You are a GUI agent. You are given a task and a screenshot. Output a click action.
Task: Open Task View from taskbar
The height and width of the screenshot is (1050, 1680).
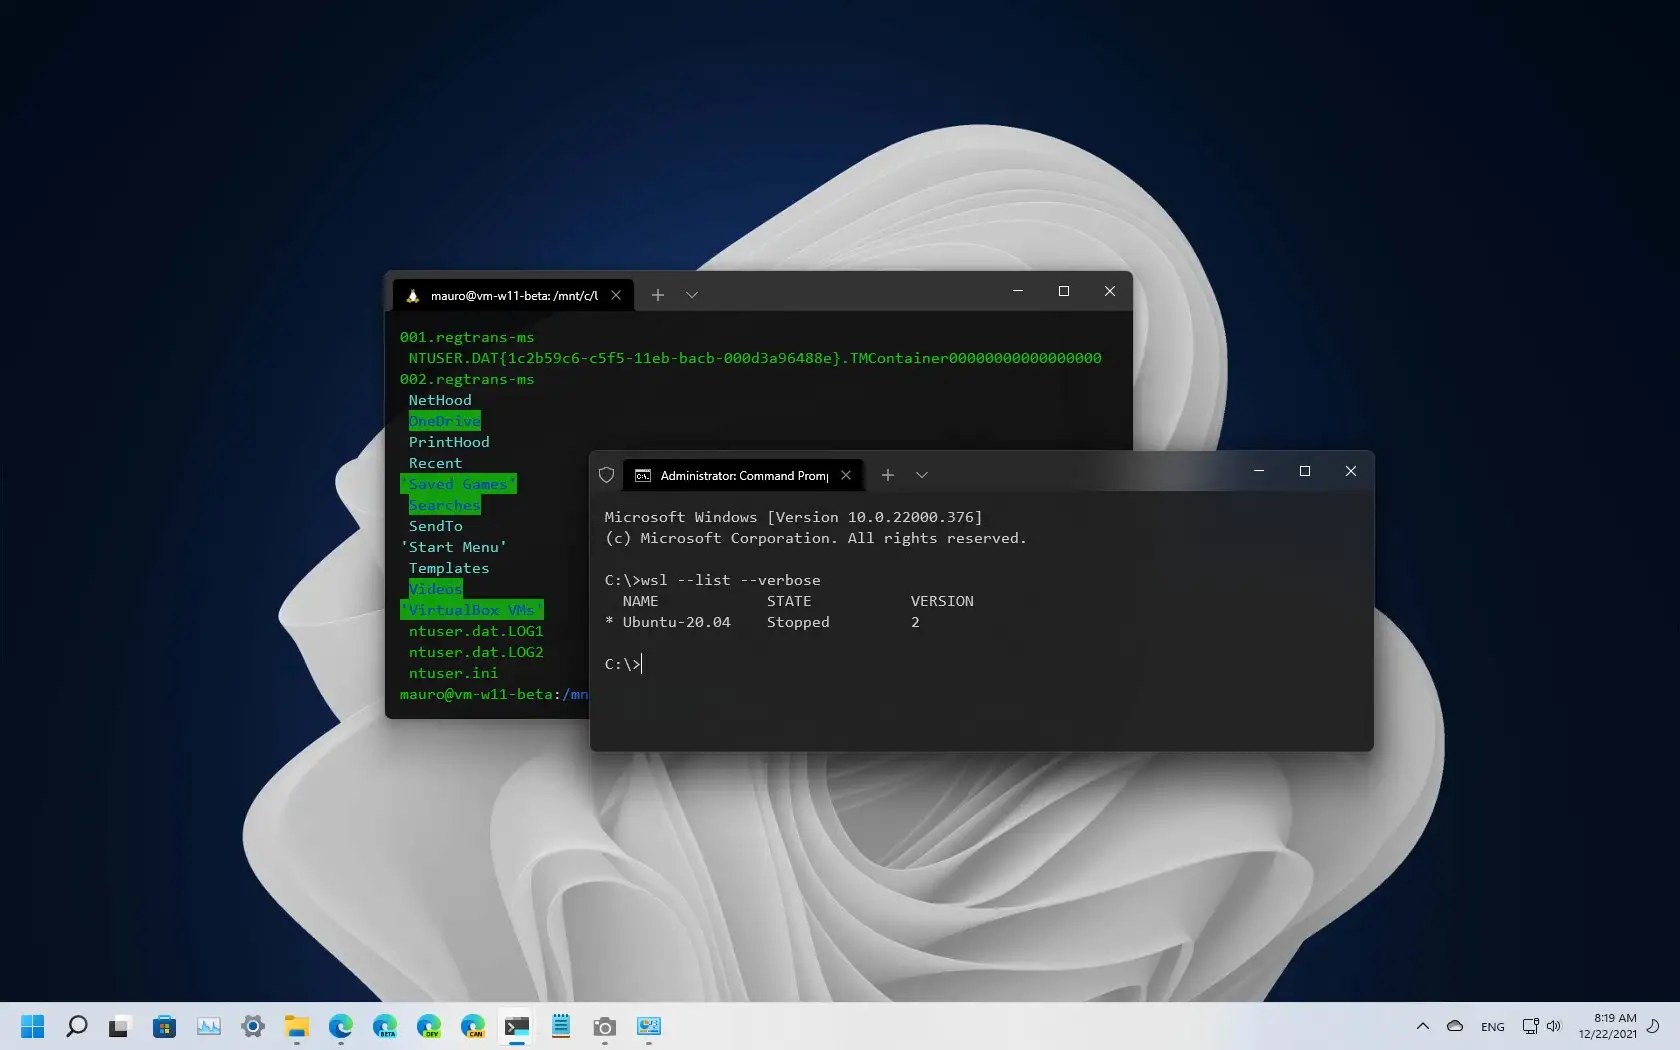pyautogui.click(x=120, y=1026)
